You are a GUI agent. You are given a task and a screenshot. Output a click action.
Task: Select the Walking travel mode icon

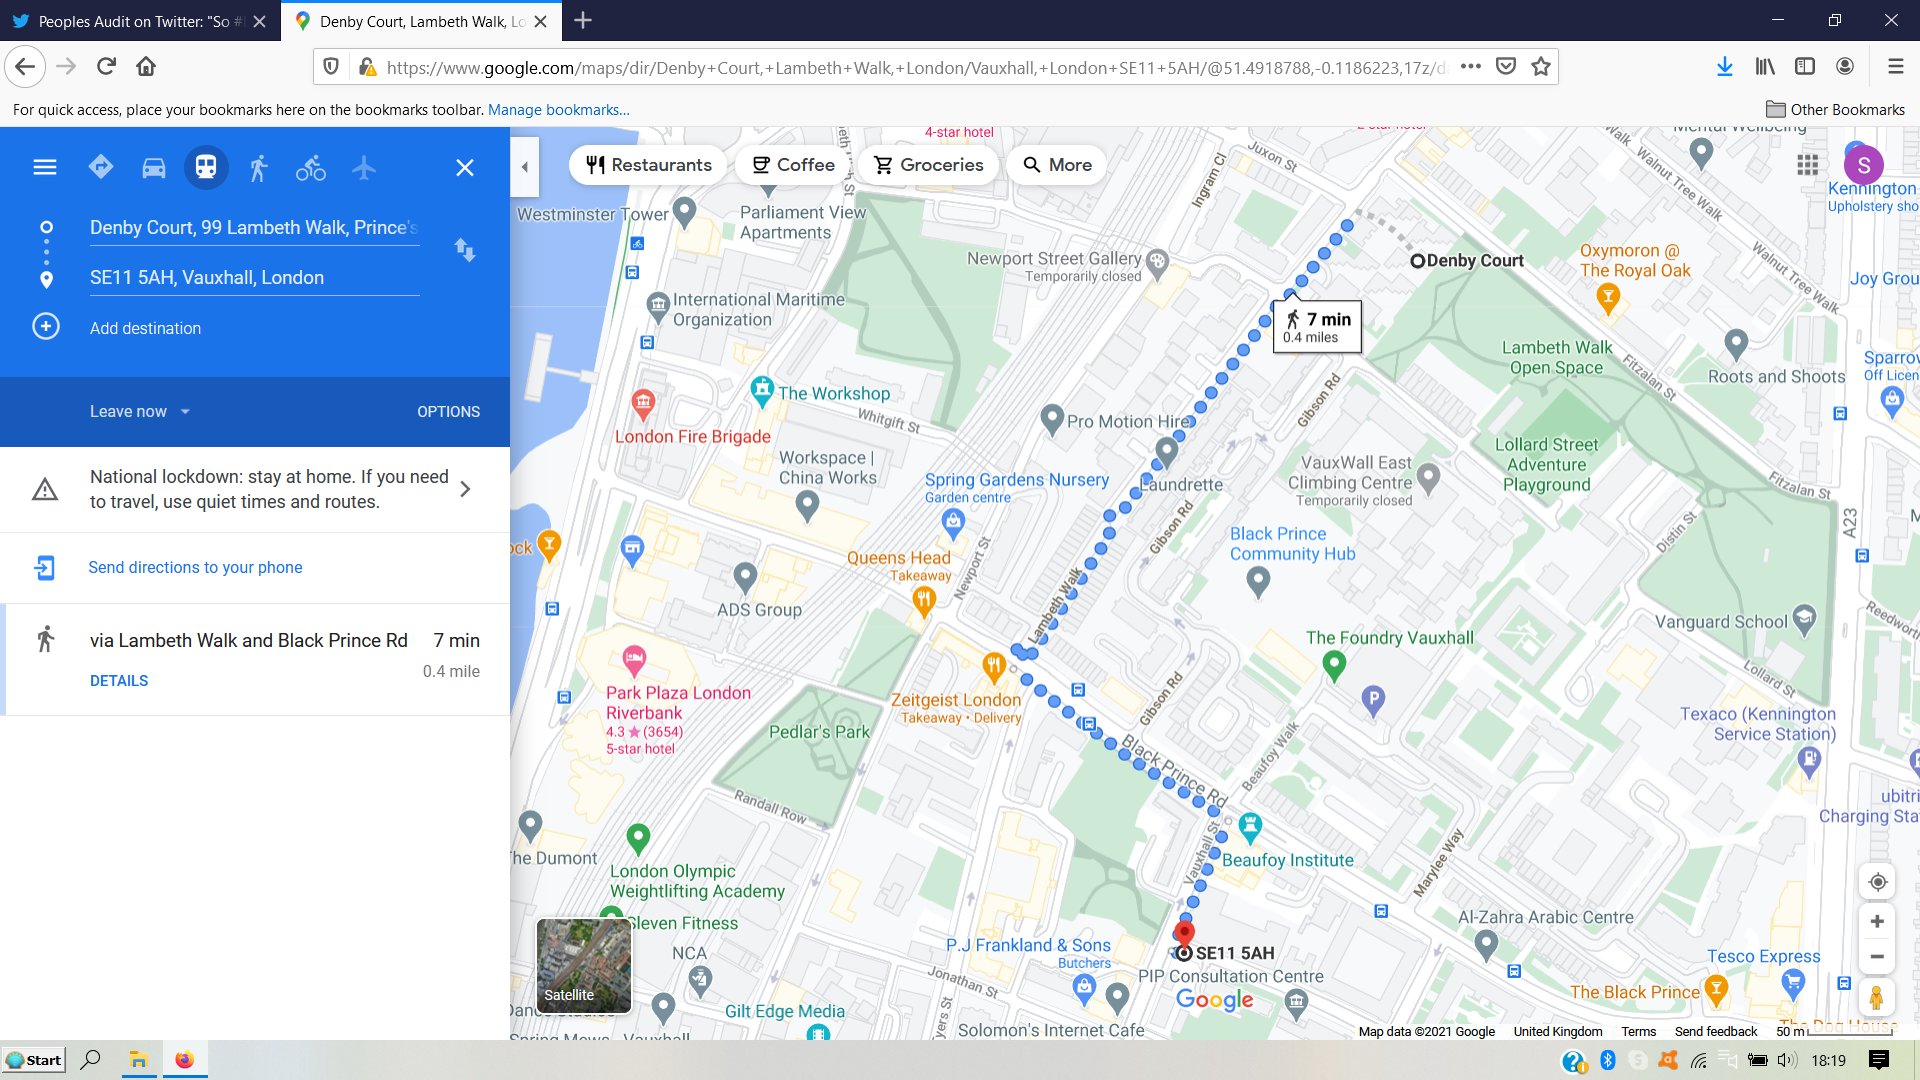click(x=258, y=168)
